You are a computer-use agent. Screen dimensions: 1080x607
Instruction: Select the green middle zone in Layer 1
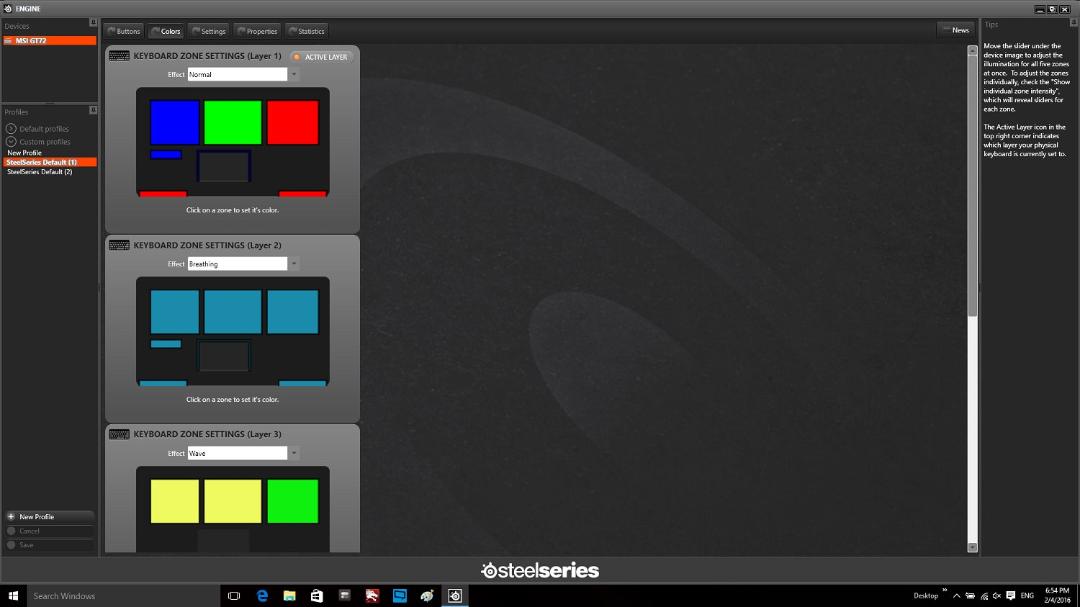point(233,123)
